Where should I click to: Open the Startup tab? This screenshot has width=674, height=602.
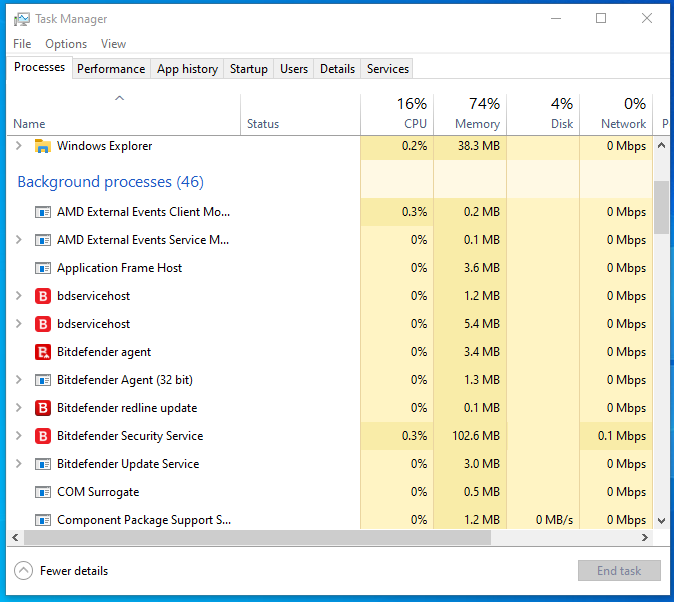pos(248,69)
